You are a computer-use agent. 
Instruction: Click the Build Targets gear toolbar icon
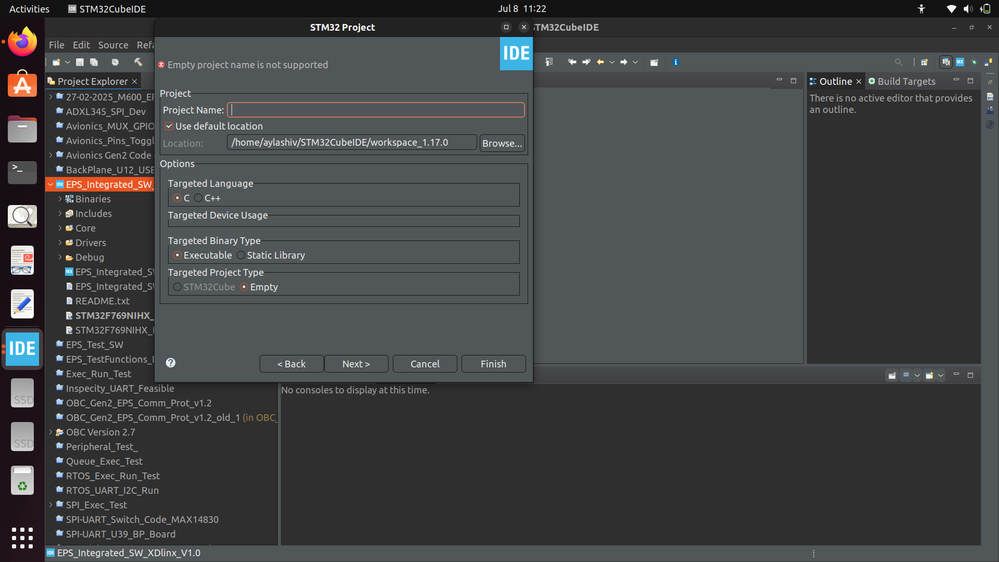115,62
